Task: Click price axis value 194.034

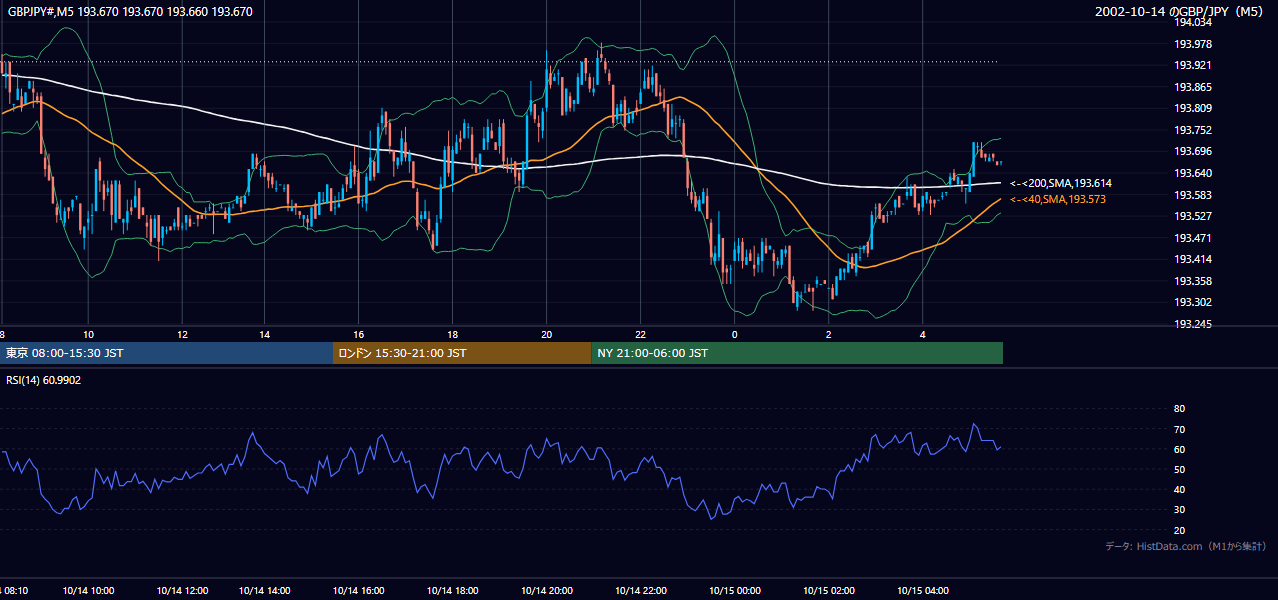Action: pos(1193,22)
